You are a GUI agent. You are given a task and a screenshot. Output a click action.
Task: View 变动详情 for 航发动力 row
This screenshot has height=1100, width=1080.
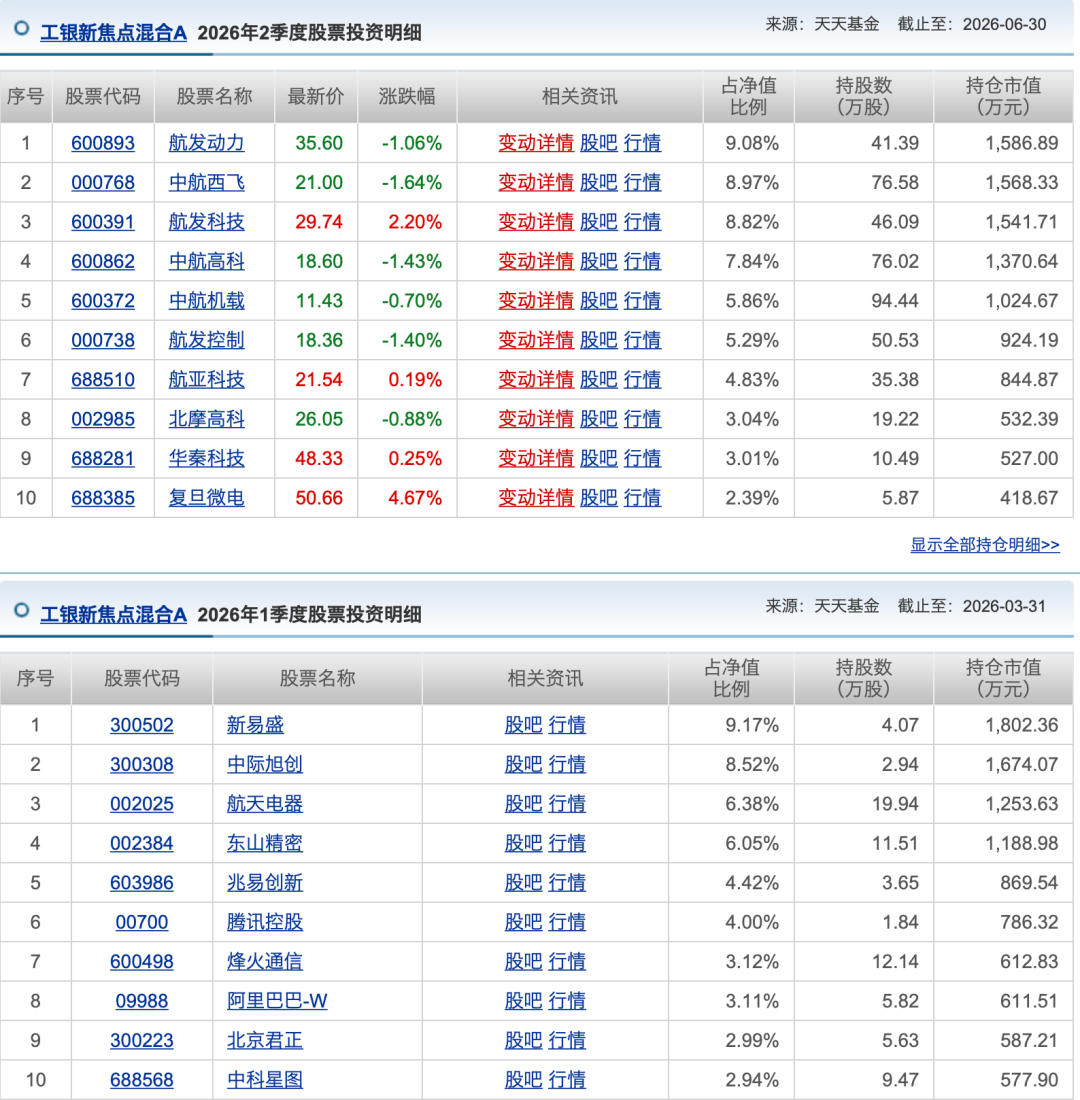[x=536, y=143]
